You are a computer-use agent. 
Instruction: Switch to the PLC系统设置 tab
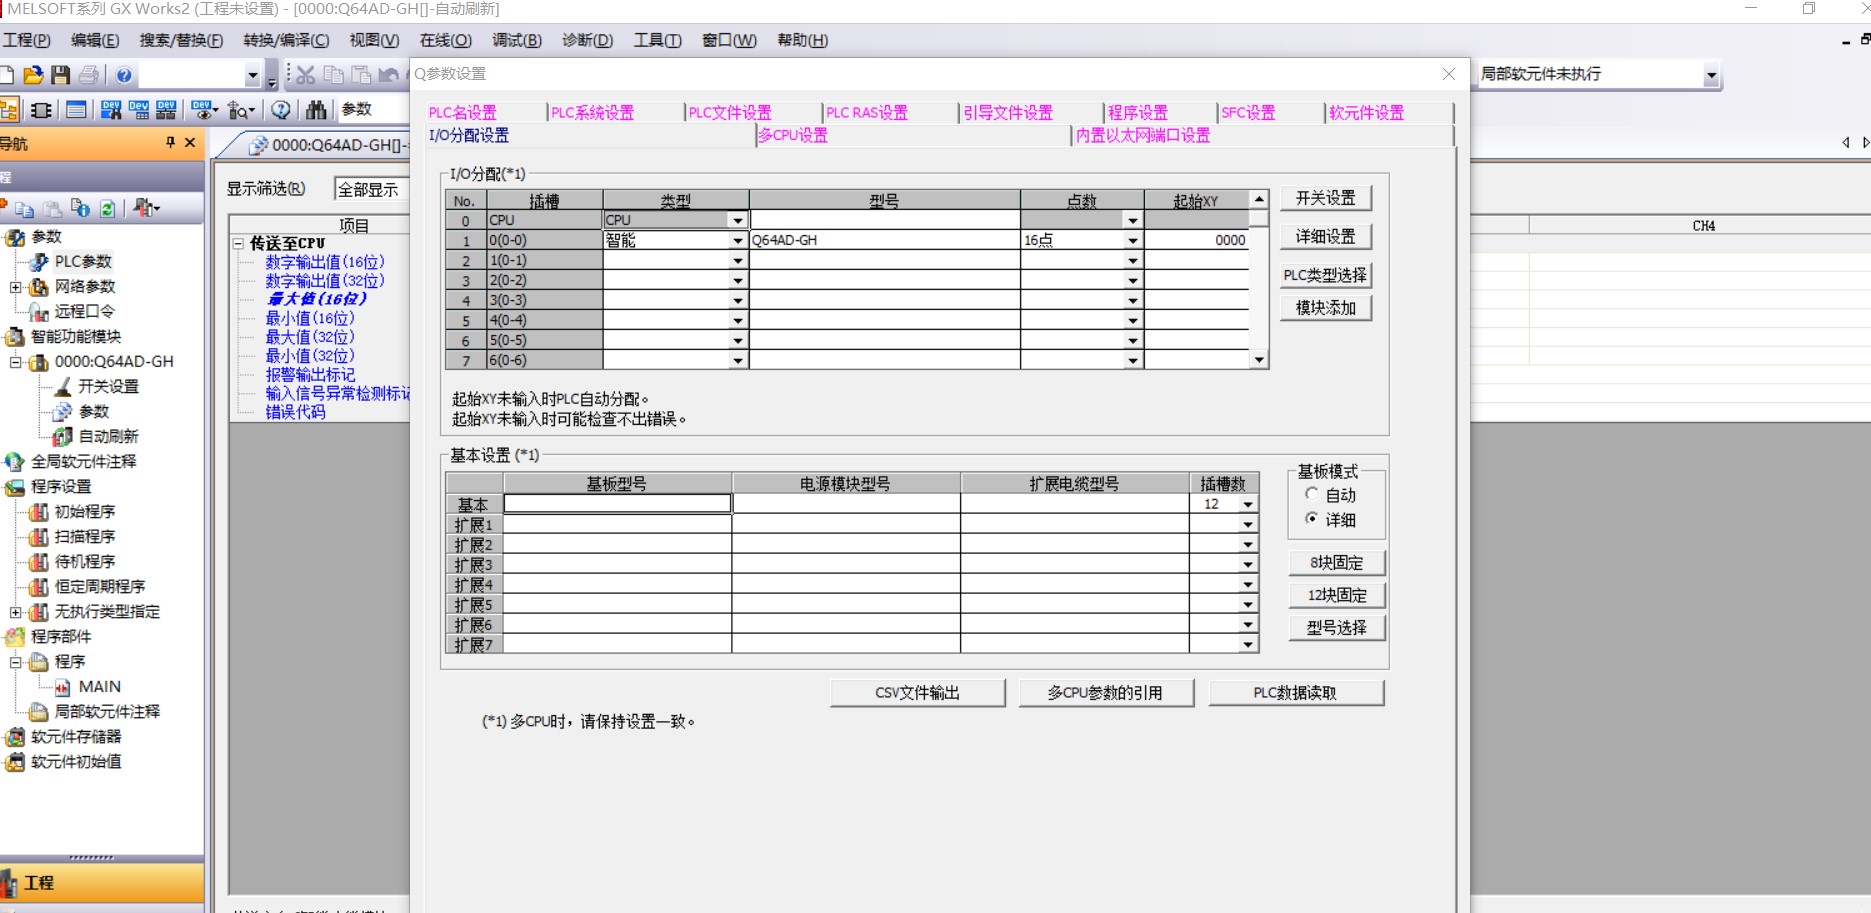pyautogui.click(x=592, y=113)
